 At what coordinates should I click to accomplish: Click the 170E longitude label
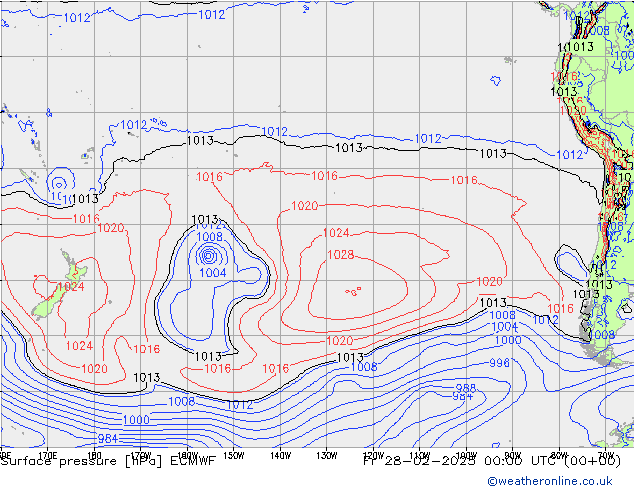(x=47, y=456)
